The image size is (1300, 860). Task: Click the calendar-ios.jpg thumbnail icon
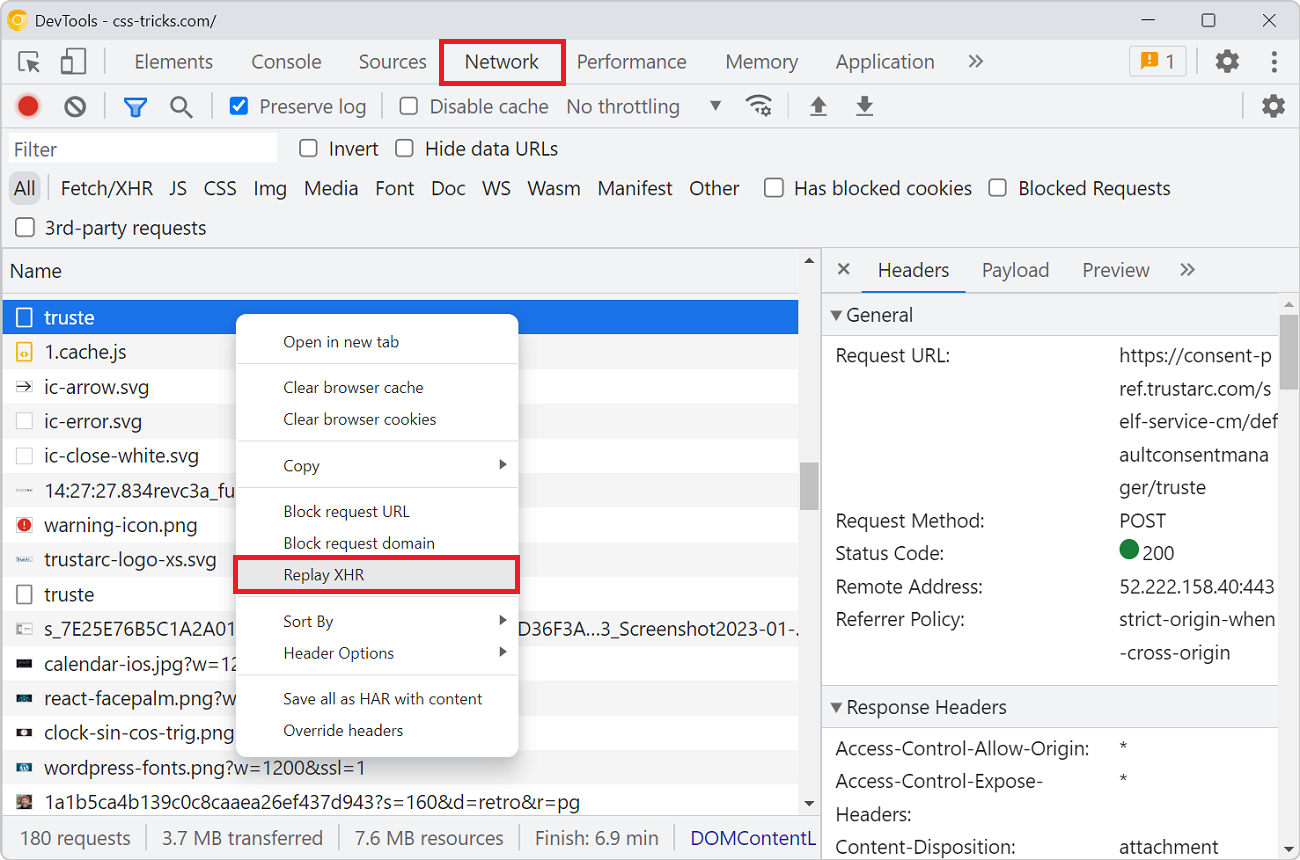[x=24, y=664]
